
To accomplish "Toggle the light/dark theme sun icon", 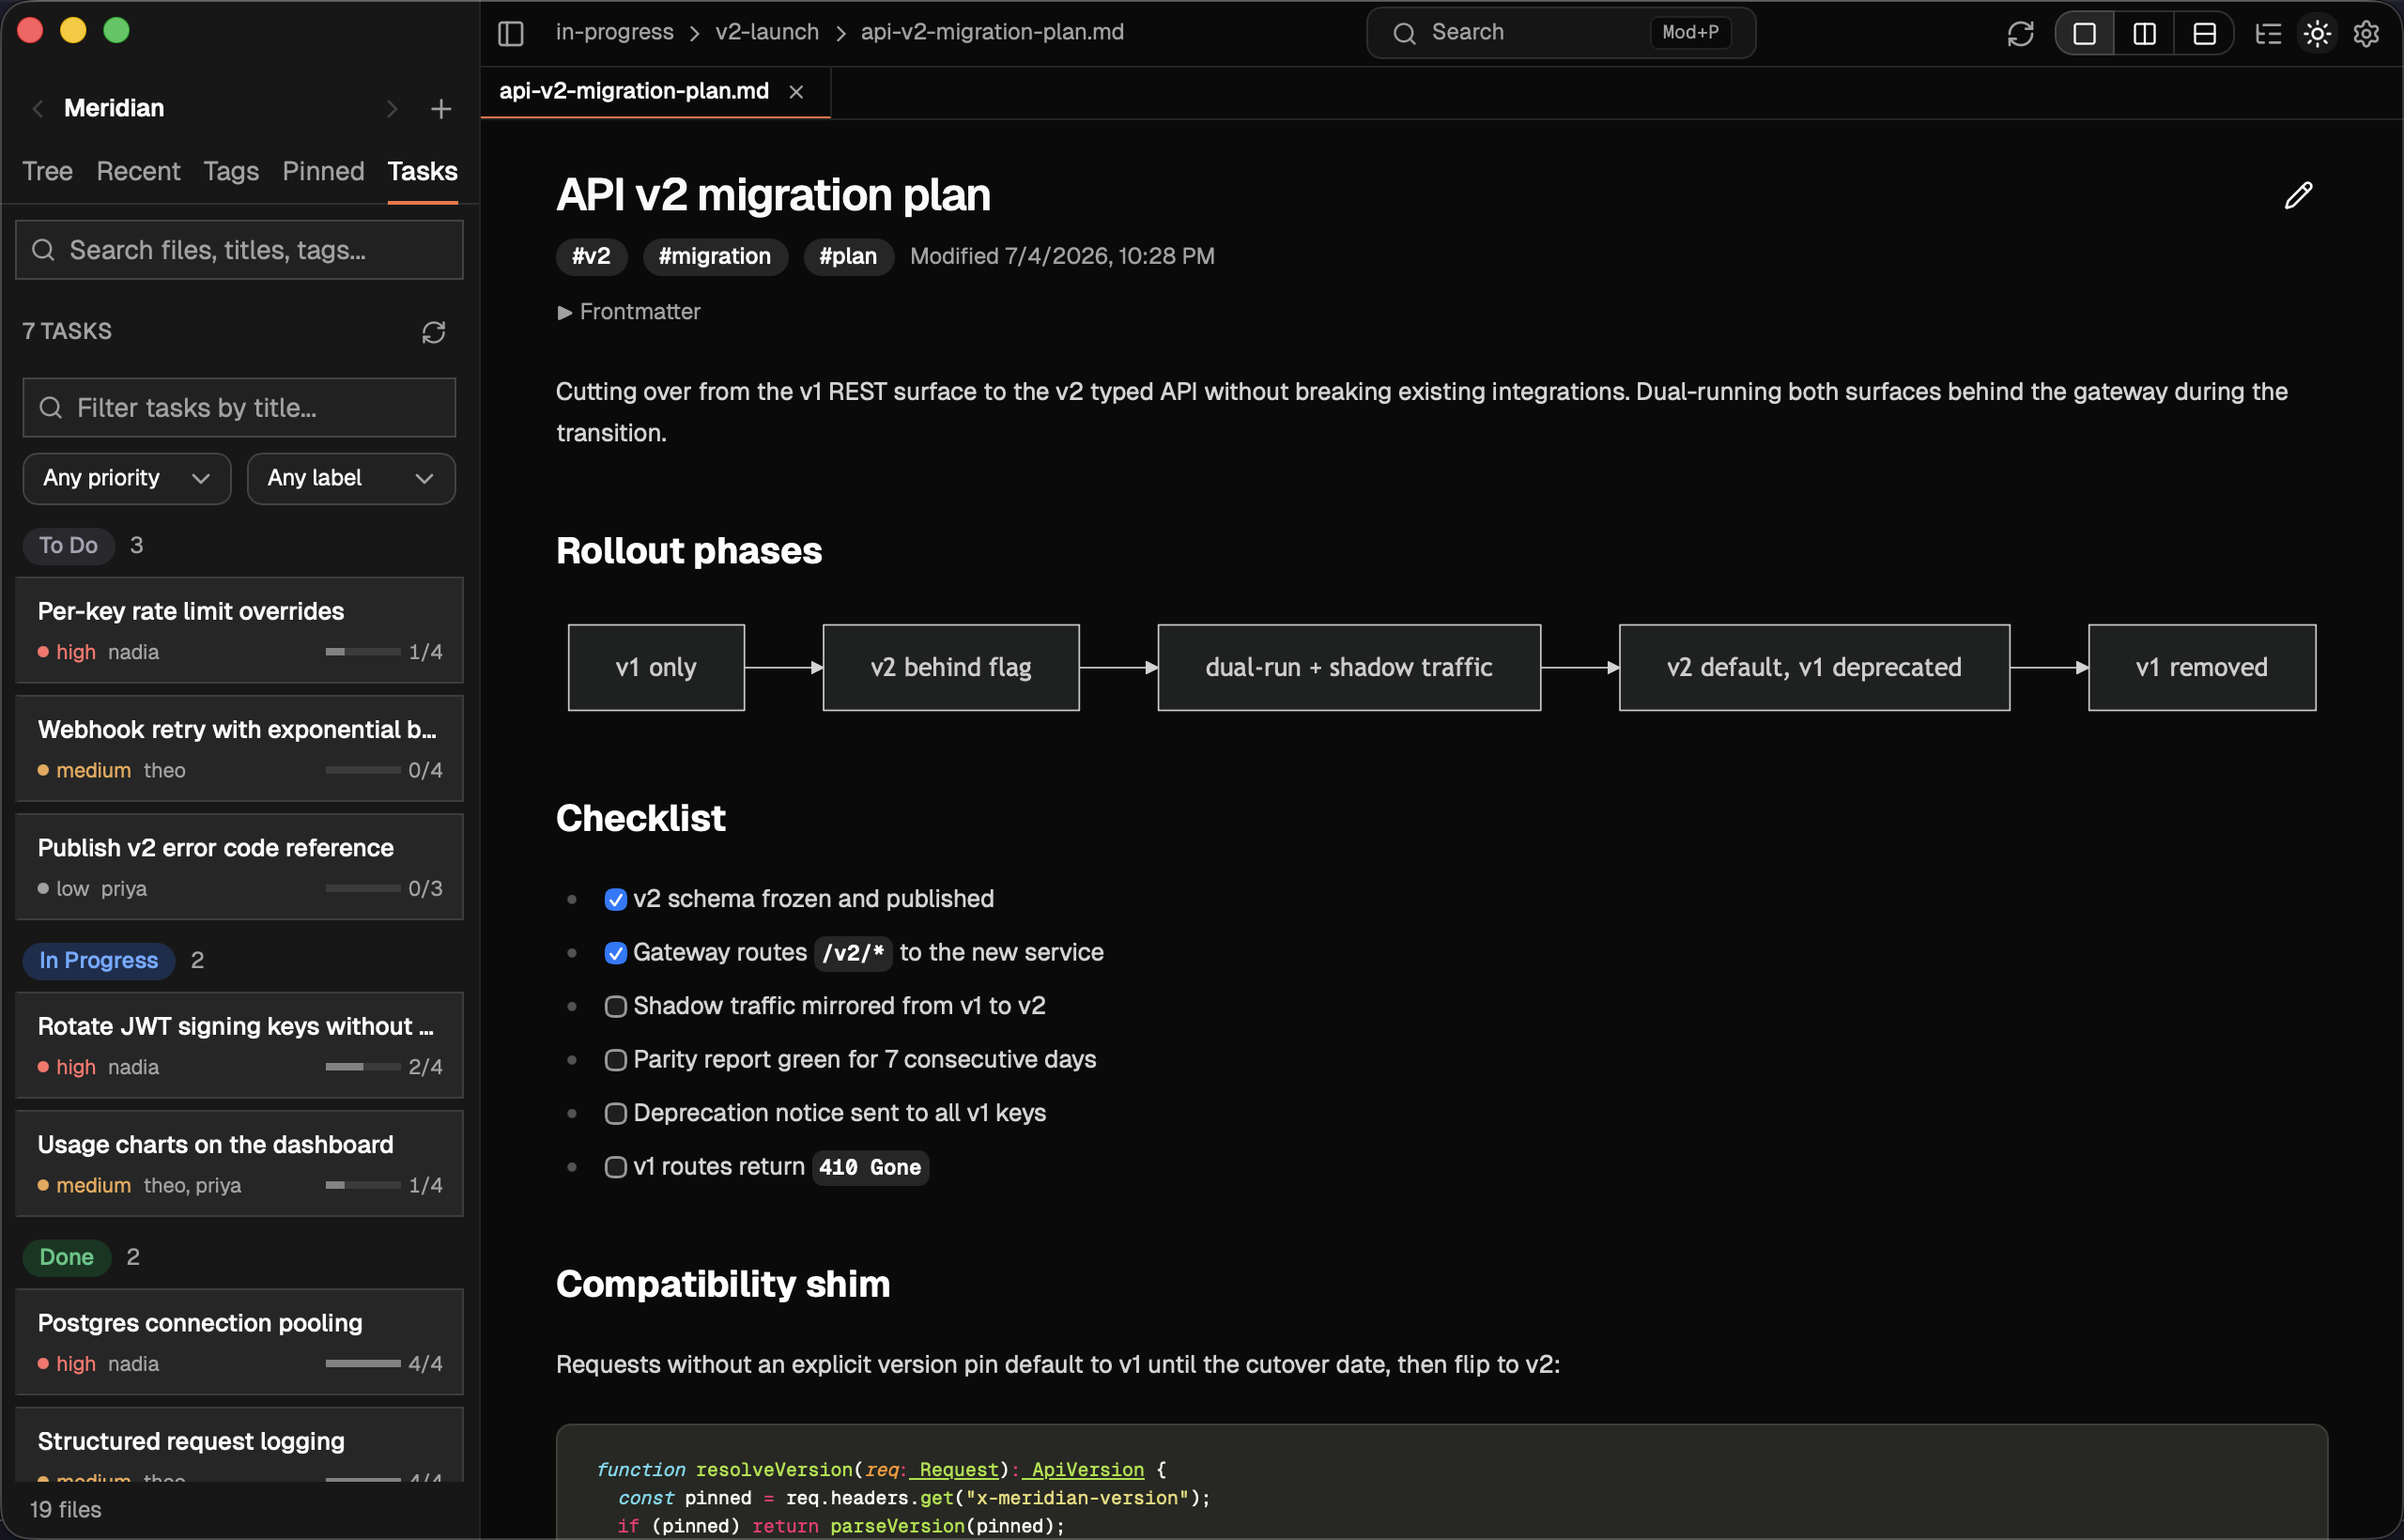I will tap(2317, 33).
